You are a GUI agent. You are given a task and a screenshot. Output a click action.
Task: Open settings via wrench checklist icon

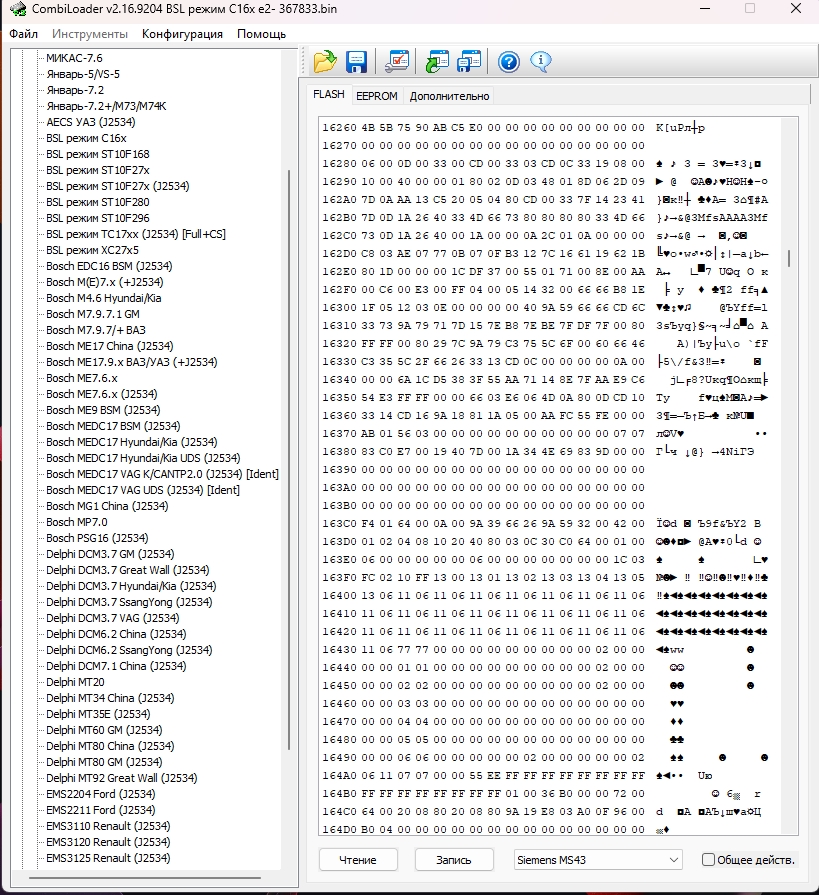[397, 62]
